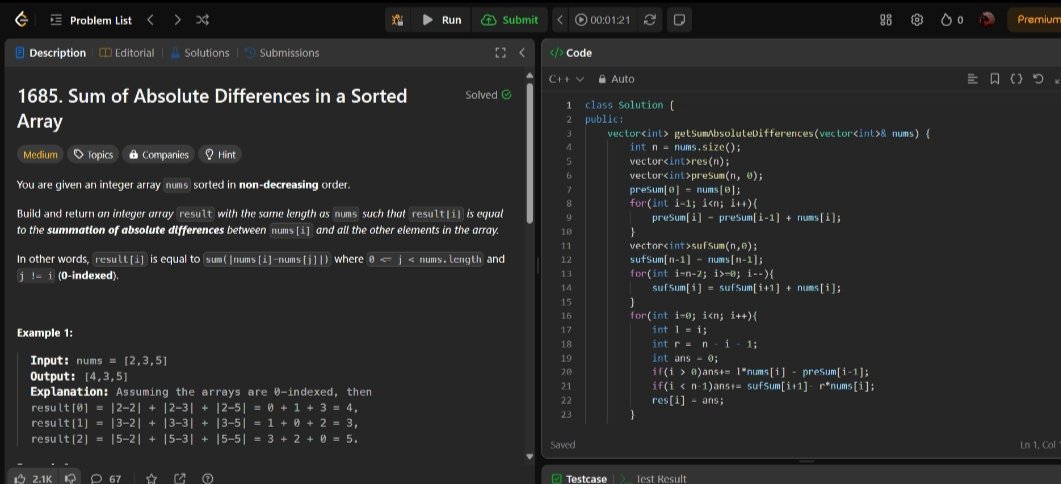Click code line 'vector<int>sufSum(n,0);'
1061x484 pixels.
694,246
